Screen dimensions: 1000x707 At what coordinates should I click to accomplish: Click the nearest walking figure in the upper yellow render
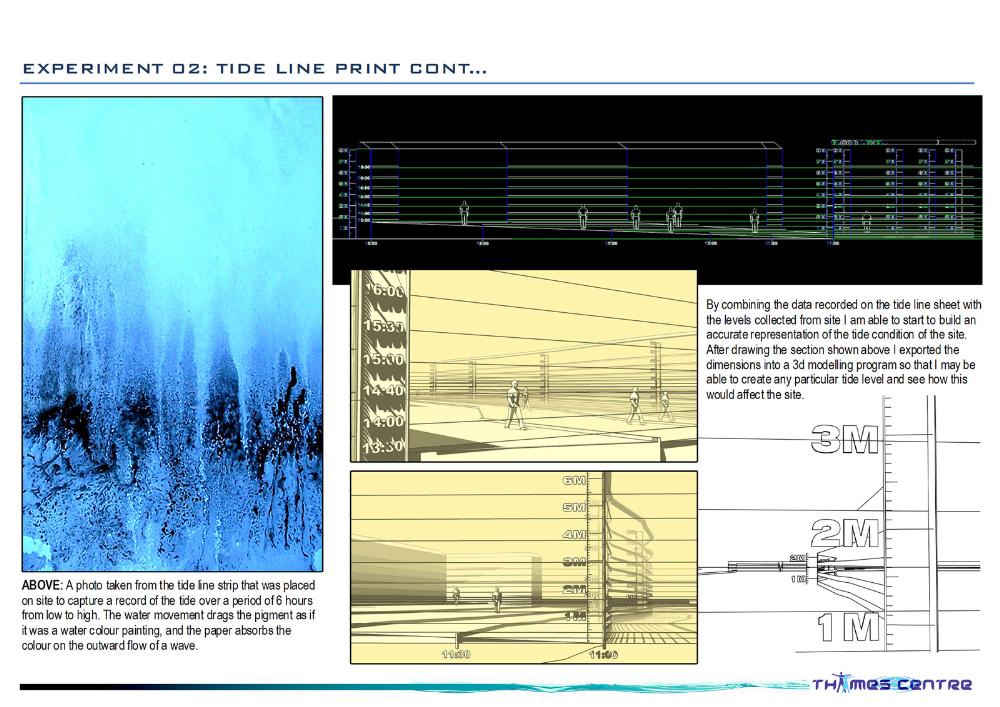pyautogui.click(x=514, y=405)
